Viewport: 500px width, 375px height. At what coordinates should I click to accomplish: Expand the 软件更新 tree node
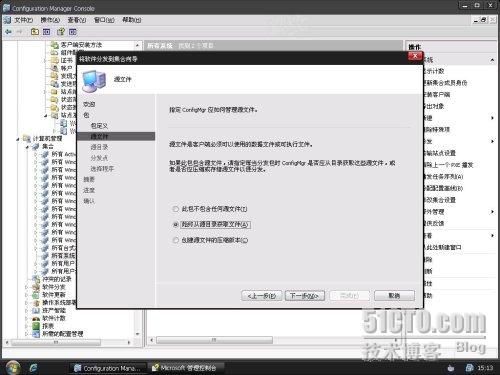(x=27, y=295)
